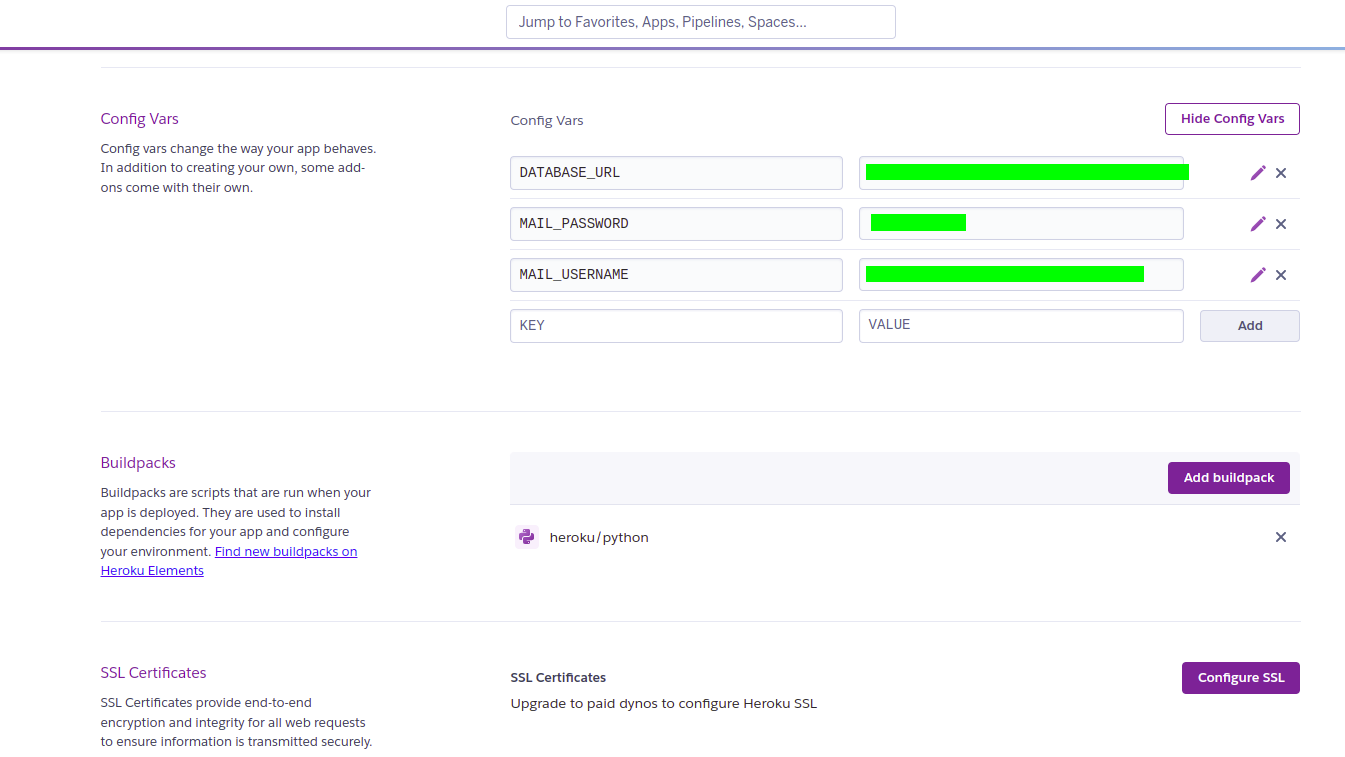Click the MAIL_USERNAME value field

click(1021, 275)
